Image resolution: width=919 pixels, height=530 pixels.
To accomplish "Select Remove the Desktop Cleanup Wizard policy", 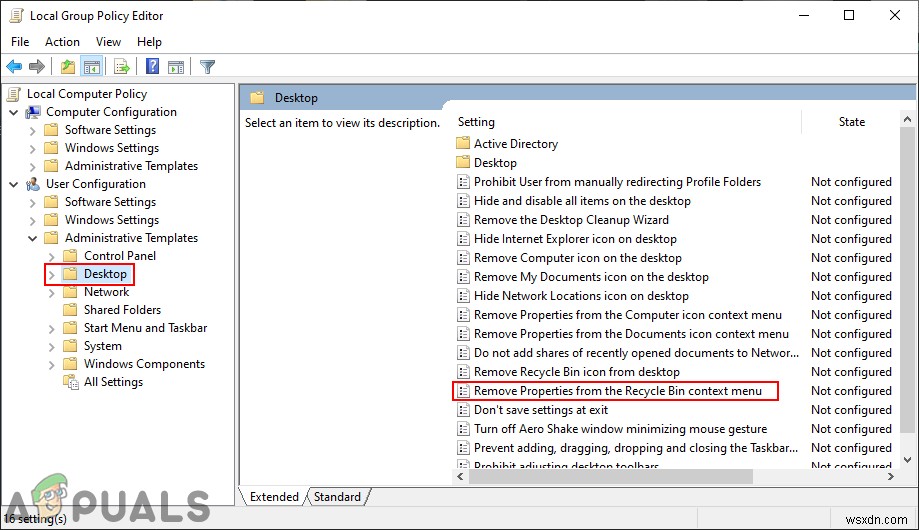I will [x=571, y=220].
